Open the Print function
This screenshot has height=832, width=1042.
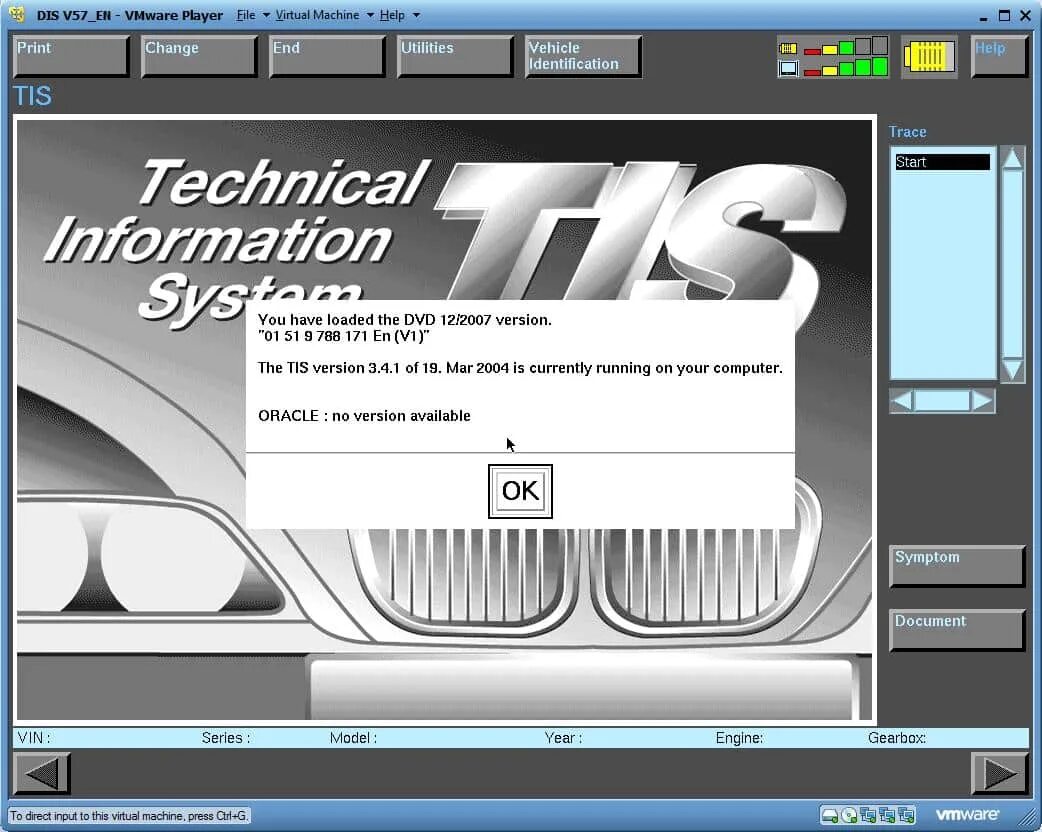(x=71, y=56)
